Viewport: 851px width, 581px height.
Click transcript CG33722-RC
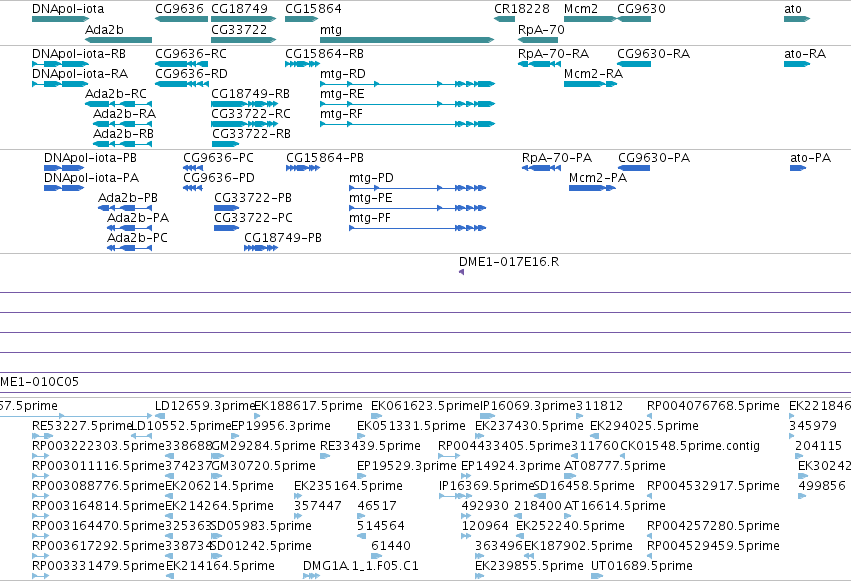tap(244, 124)
